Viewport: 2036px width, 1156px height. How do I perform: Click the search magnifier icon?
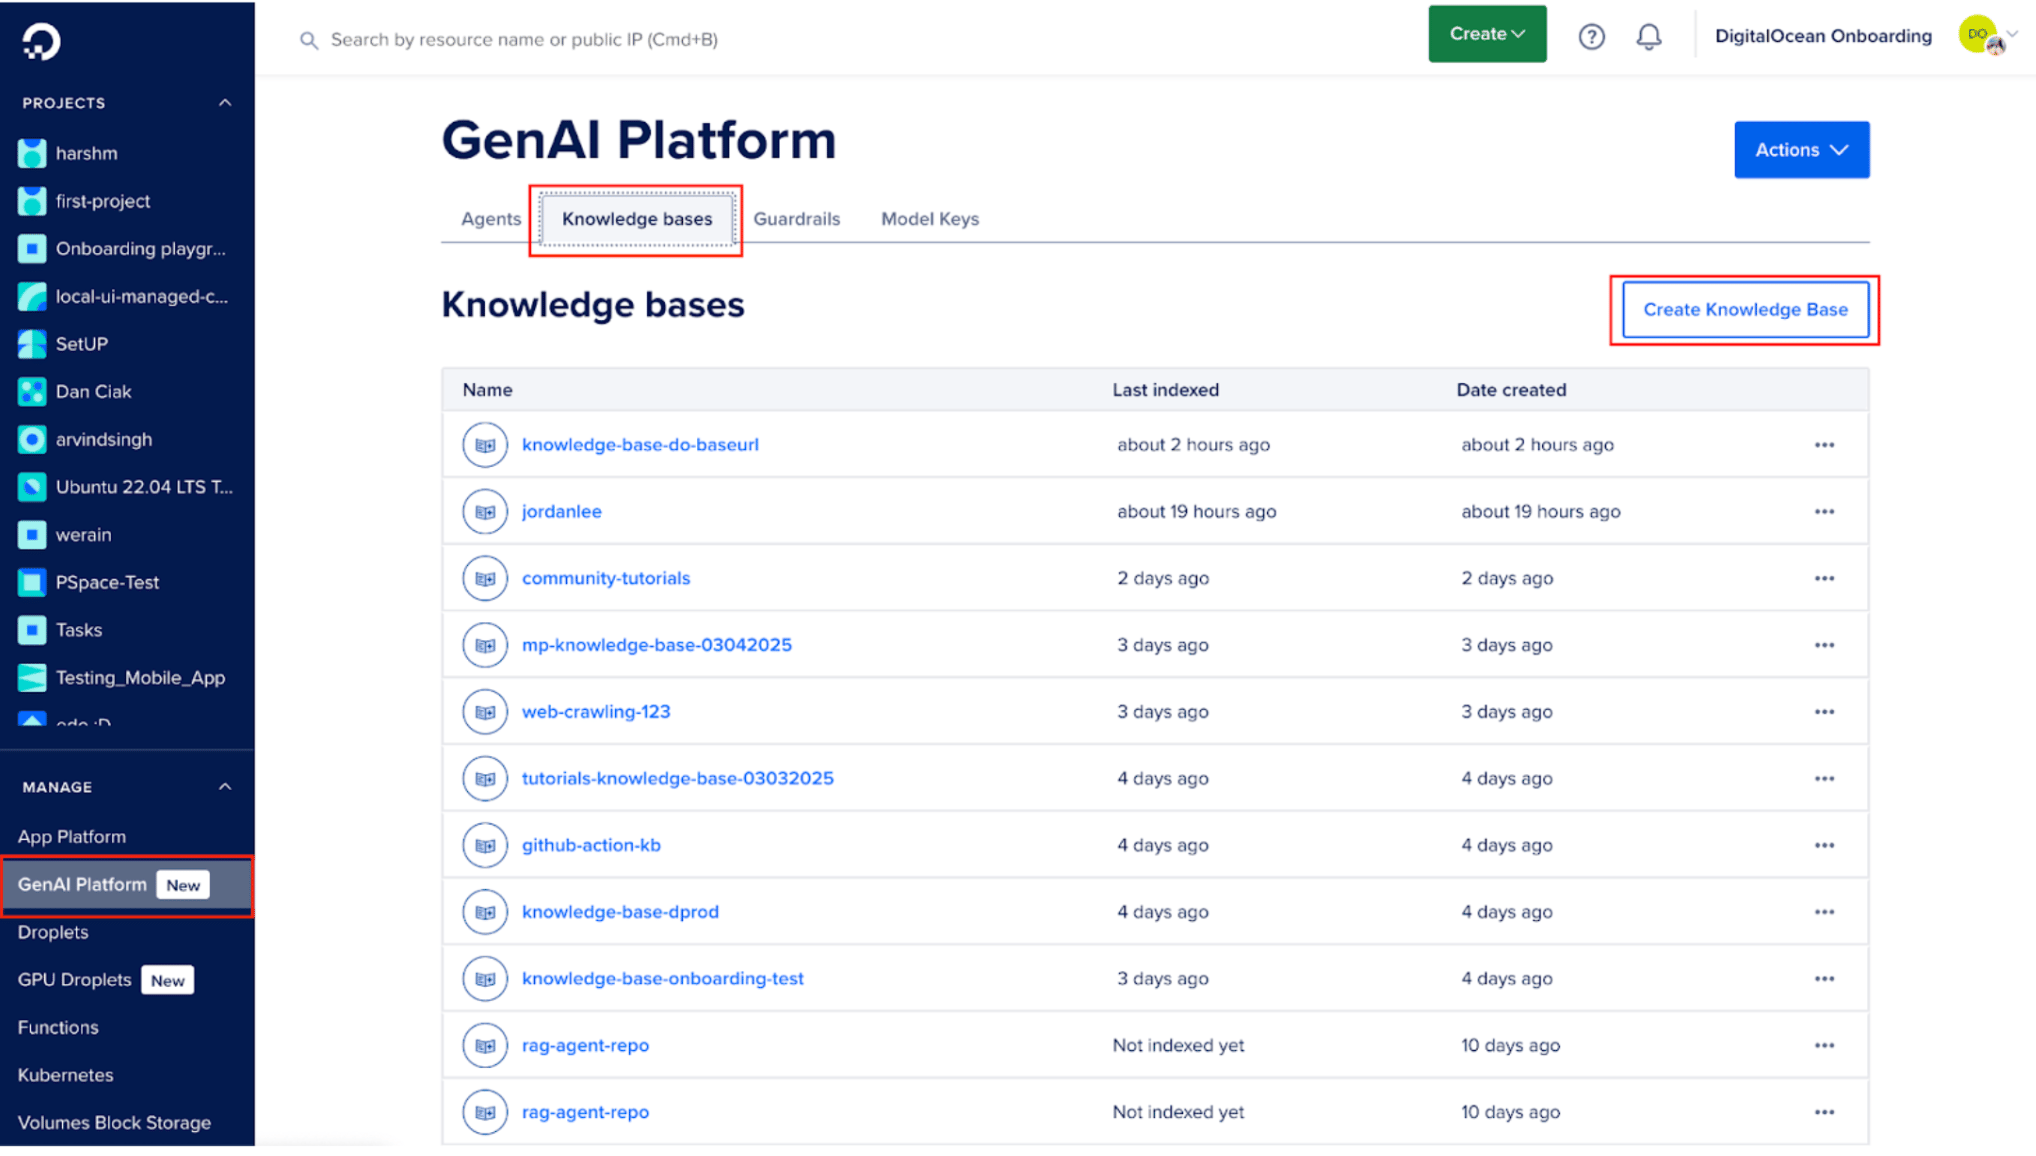click(309, 40)
